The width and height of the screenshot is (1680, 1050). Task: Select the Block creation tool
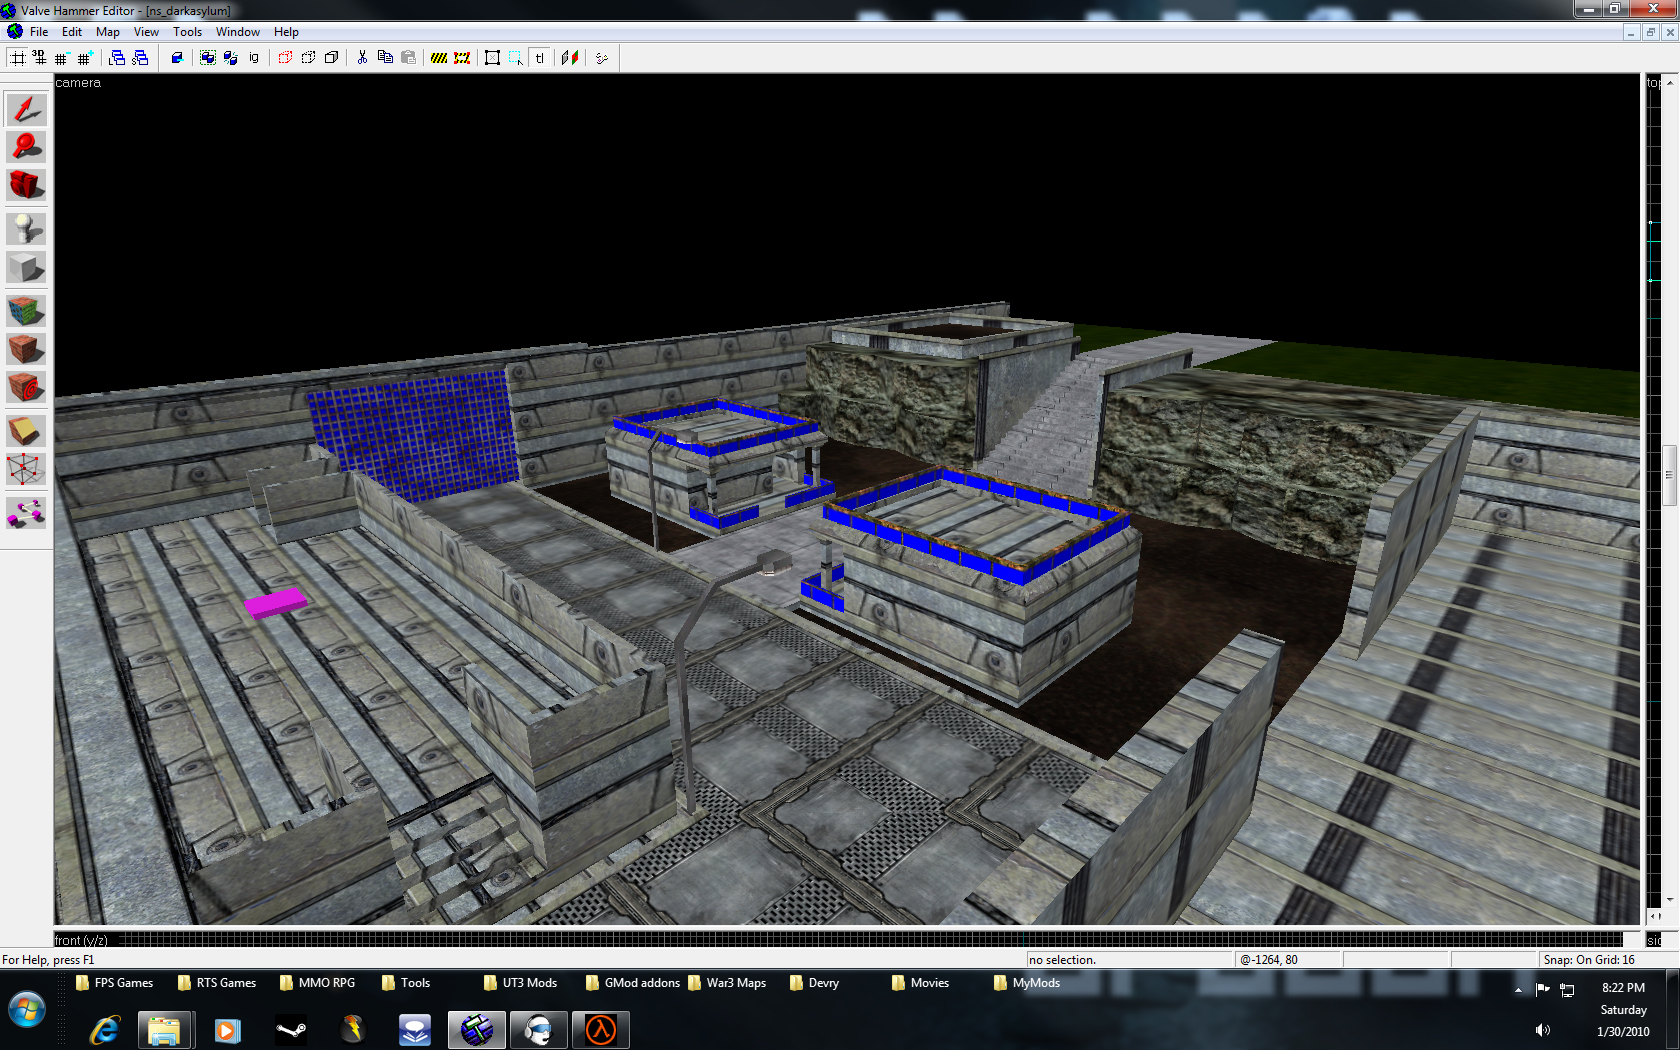[x=26, y=267]
